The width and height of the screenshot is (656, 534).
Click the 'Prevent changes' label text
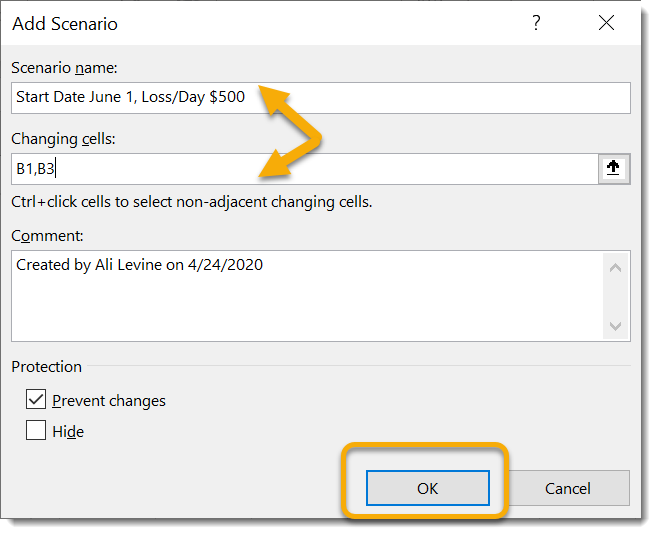point(109,401)
